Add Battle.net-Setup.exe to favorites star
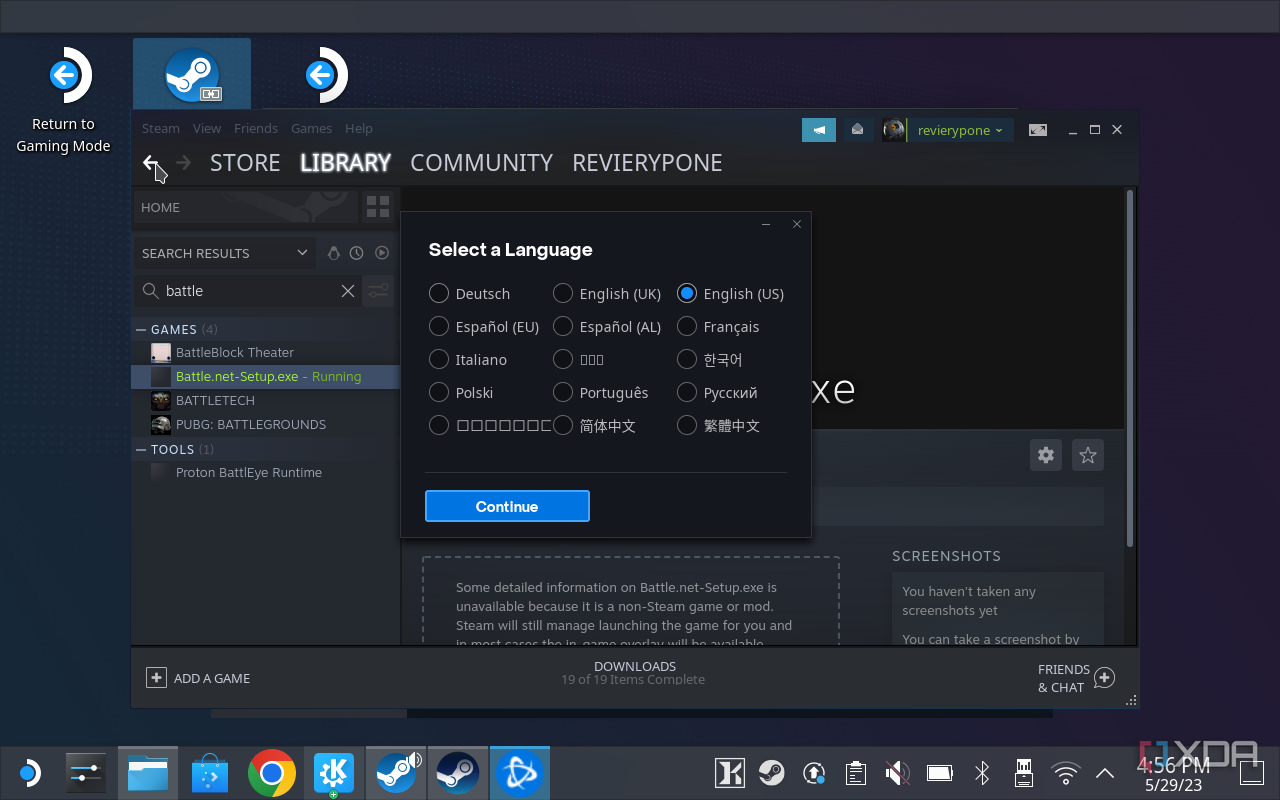The image size is (1280, 800). pyautogui.click(x=1088, y=455)
